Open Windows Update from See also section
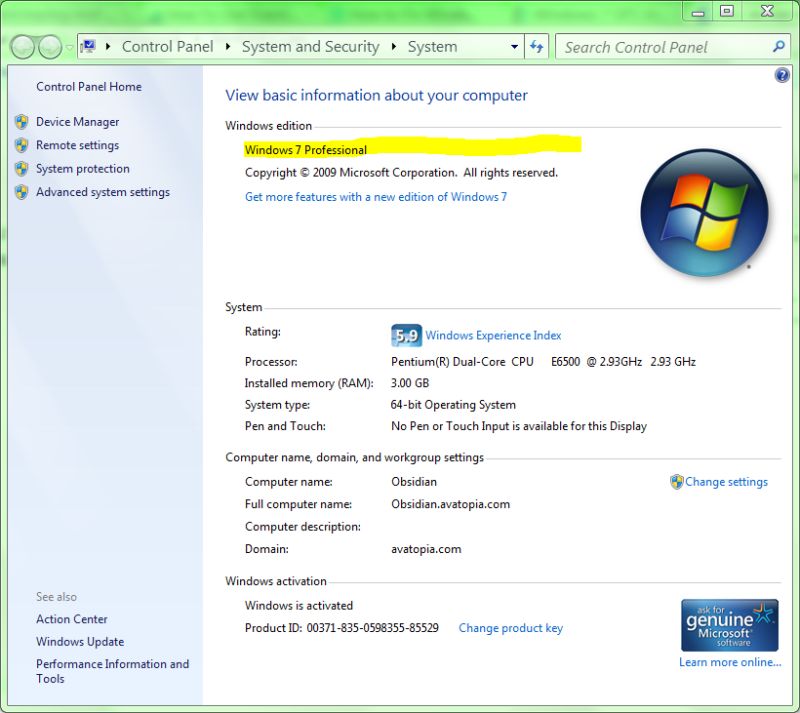800x713 pixels. (x=80, y=641)
